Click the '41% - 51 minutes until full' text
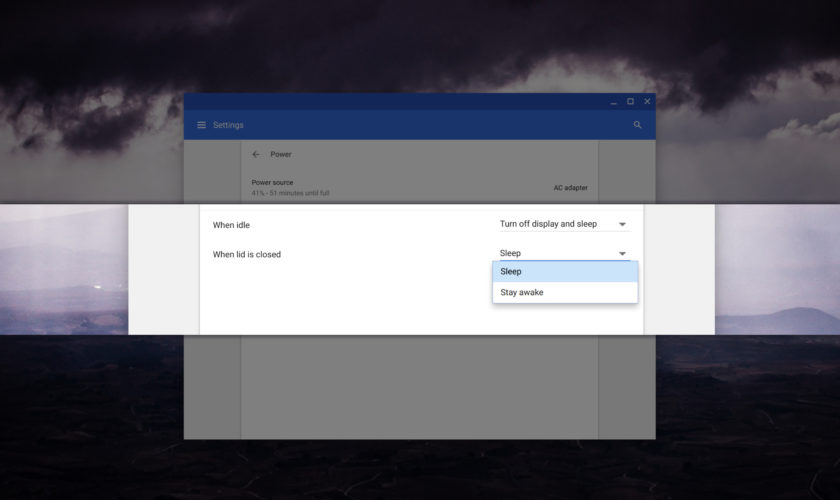The height and width of the screenshot is (500, 840). [290, 193]
